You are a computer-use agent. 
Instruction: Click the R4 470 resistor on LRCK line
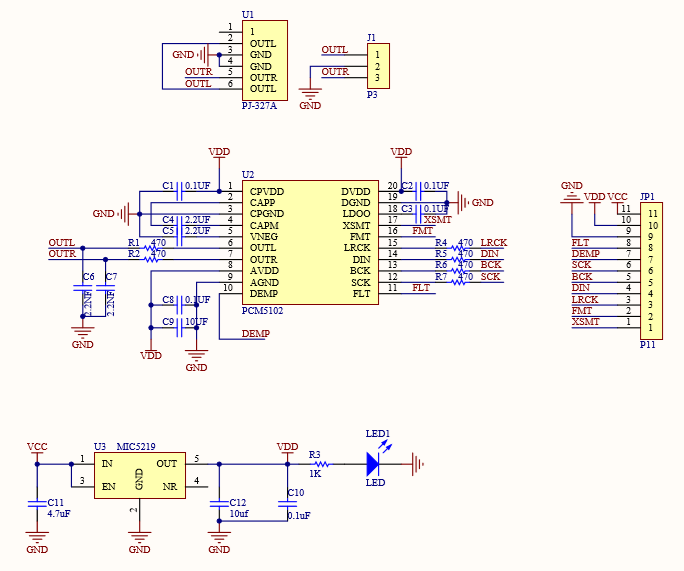460,243
